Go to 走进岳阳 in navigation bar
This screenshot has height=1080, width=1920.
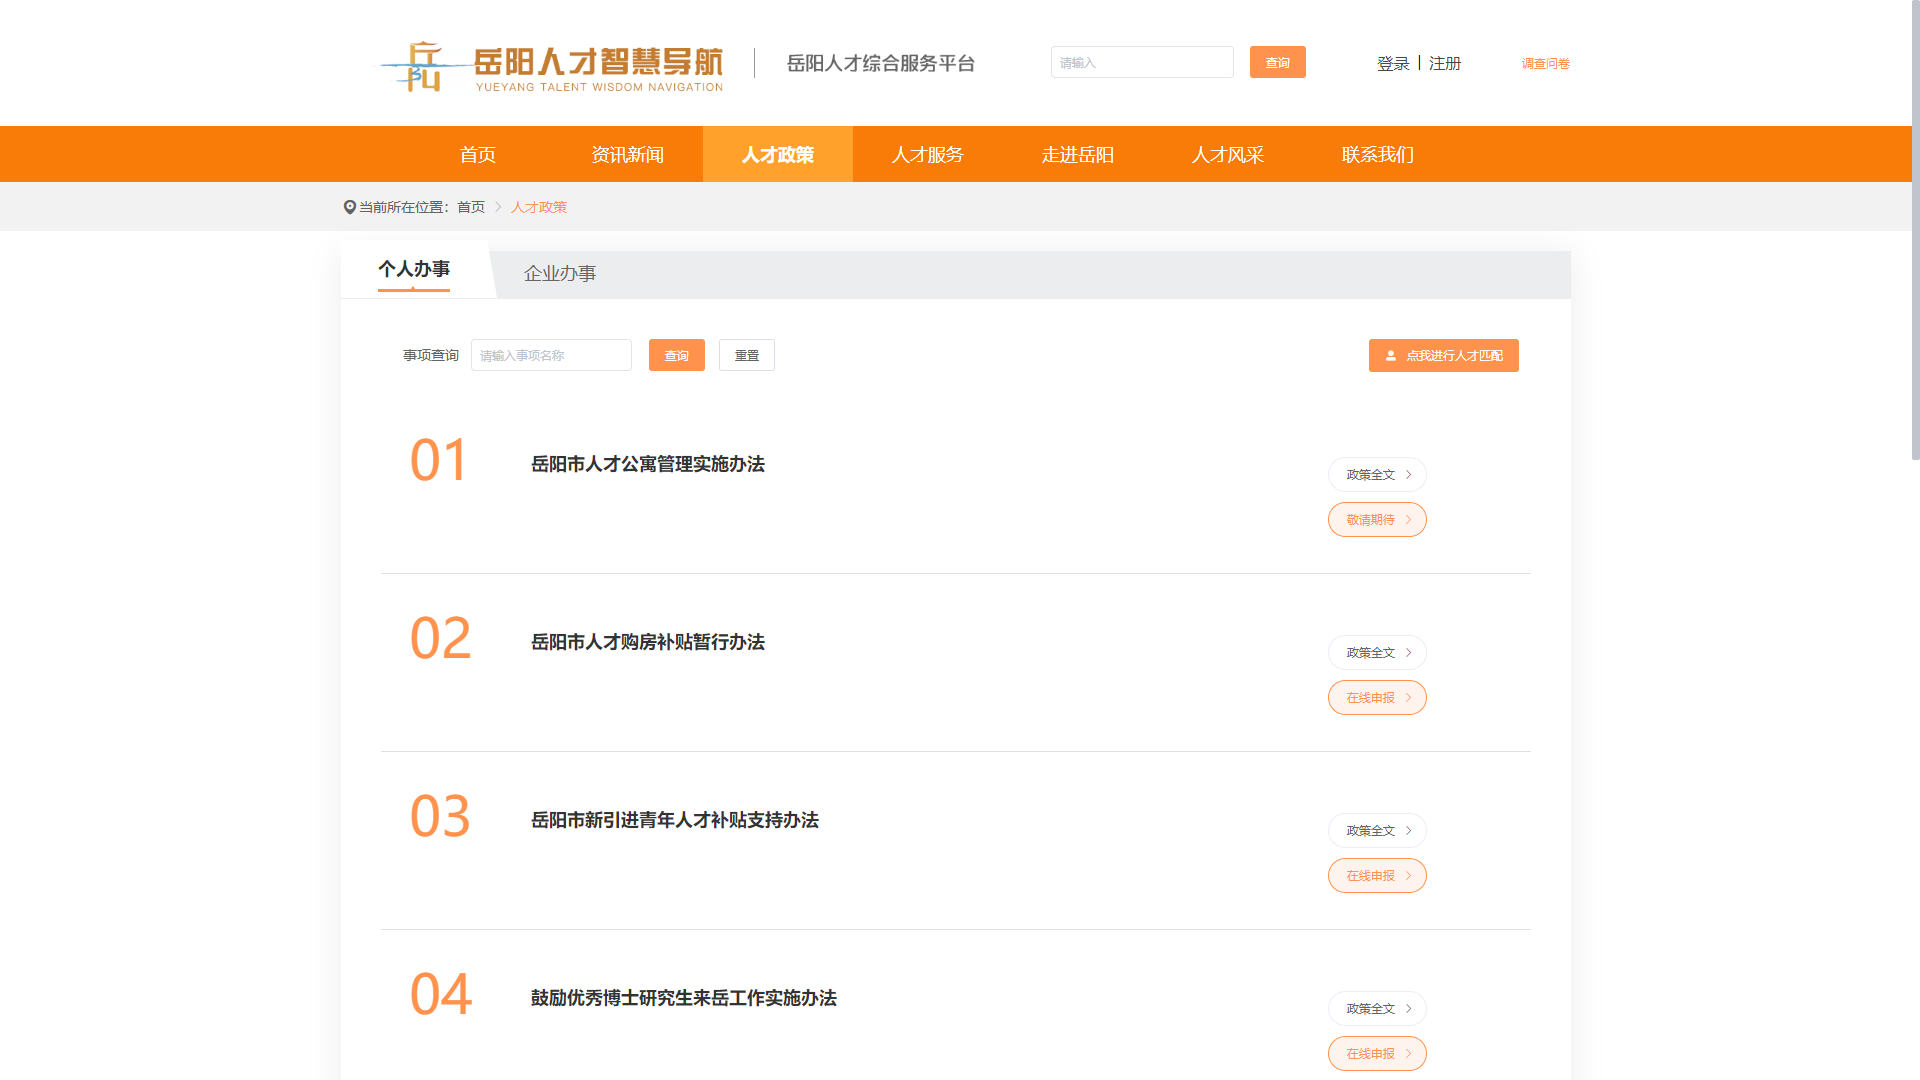[x=1077, y=155]
